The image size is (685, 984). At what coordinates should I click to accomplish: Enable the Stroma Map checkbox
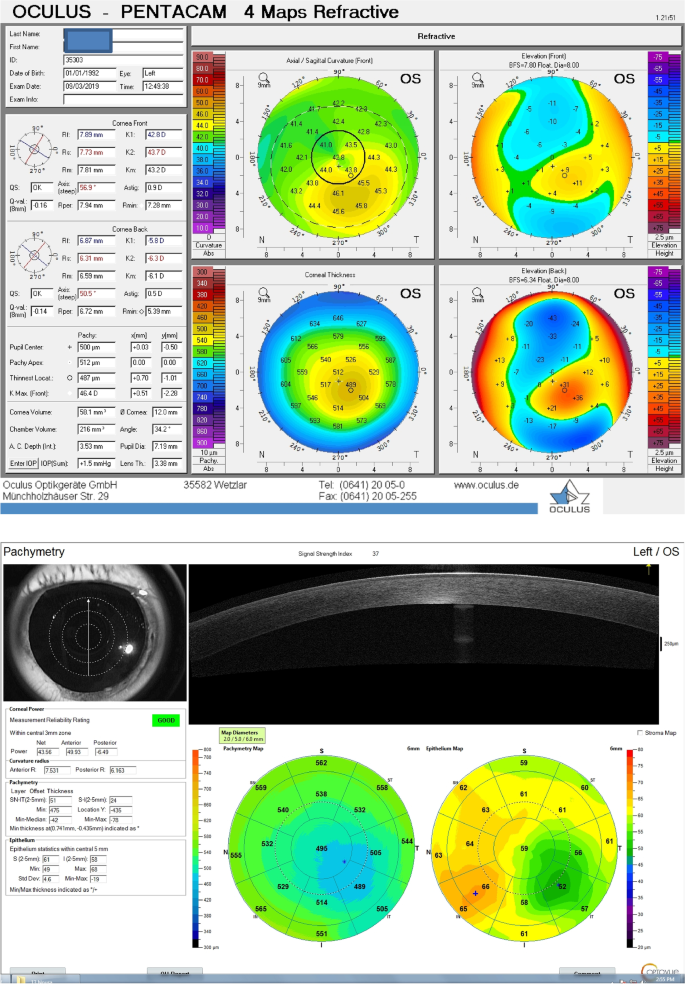pyautogui.click(x=641, y=732)
